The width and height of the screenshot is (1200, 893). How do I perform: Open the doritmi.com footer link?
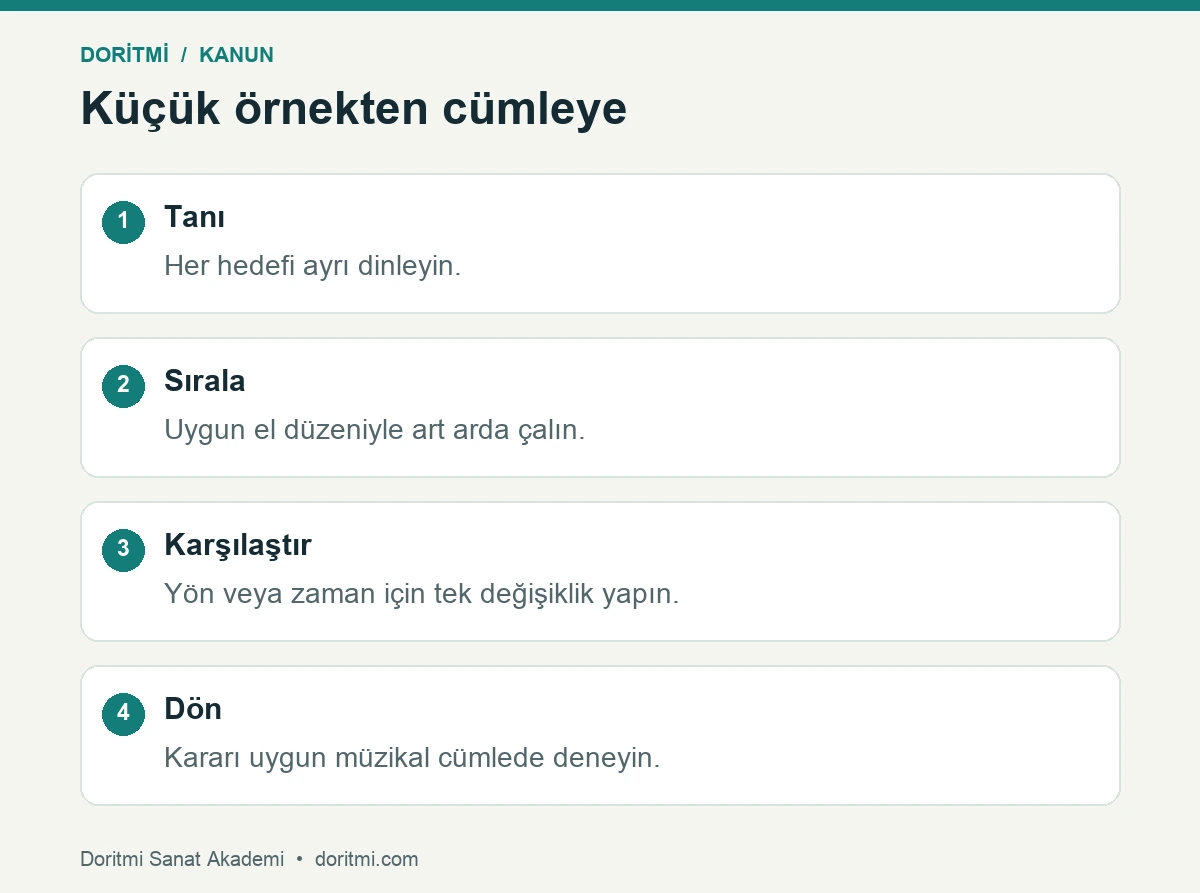[x=366, y=859]
